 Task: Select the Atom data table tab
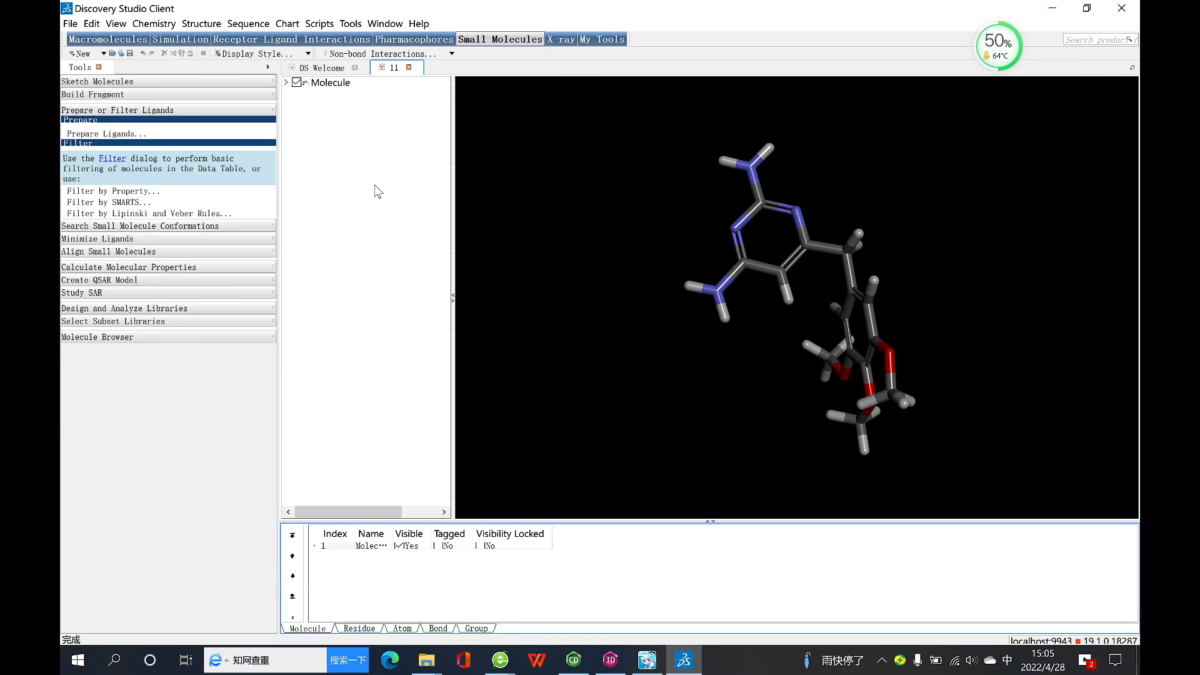tap(402, 629)
